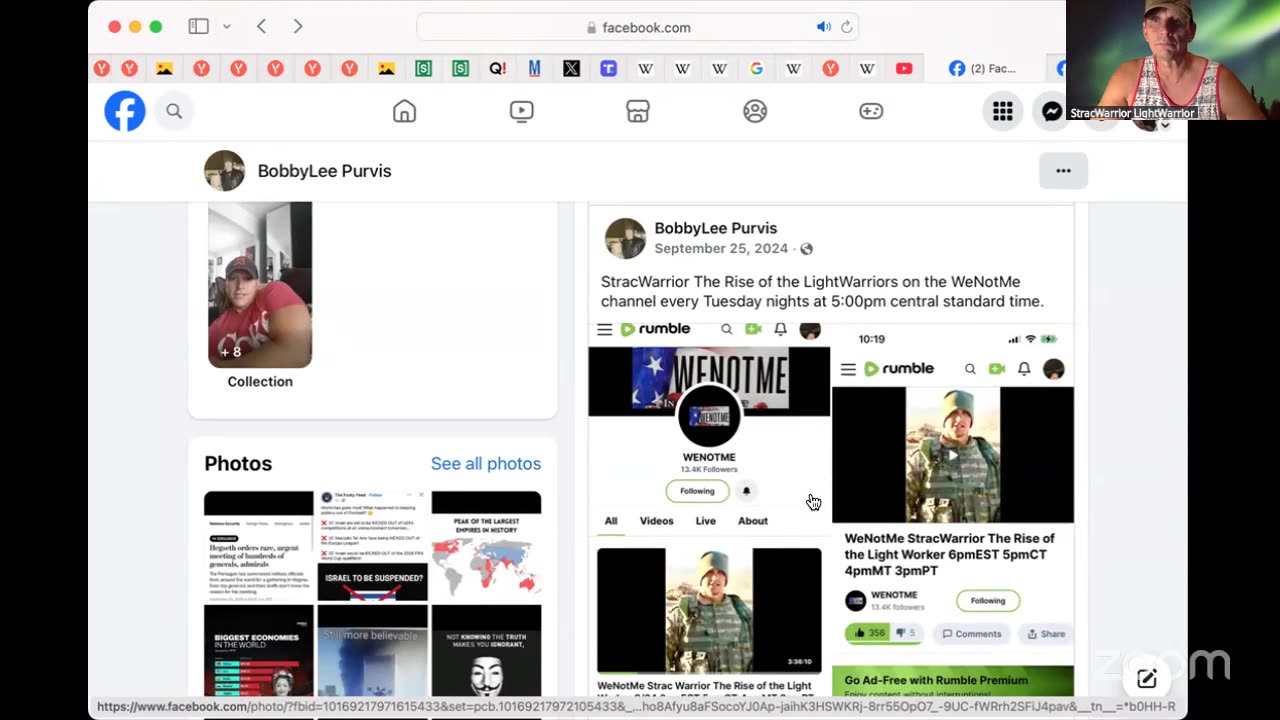Follow the See all photos link
Image resolution: width=1280 pixels, height=720 pixels.
point(486,463)
